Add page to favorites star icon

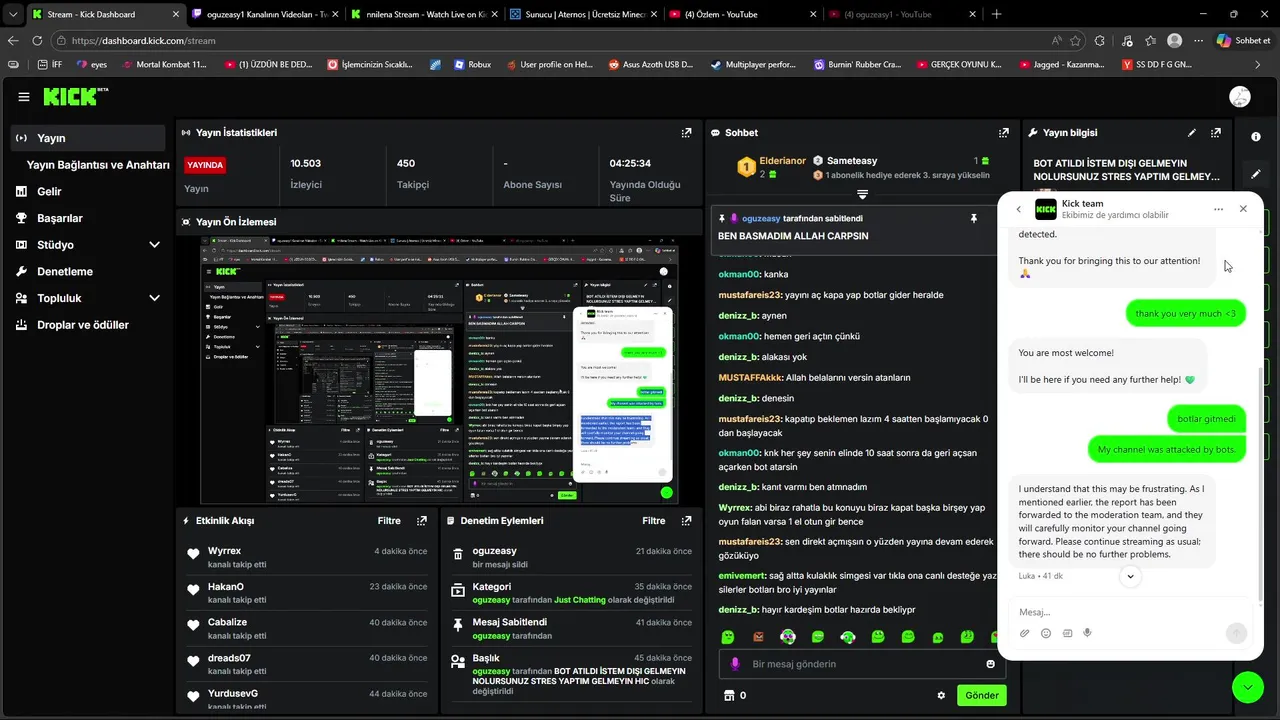pyautogui.click(x=1075, y=41)
